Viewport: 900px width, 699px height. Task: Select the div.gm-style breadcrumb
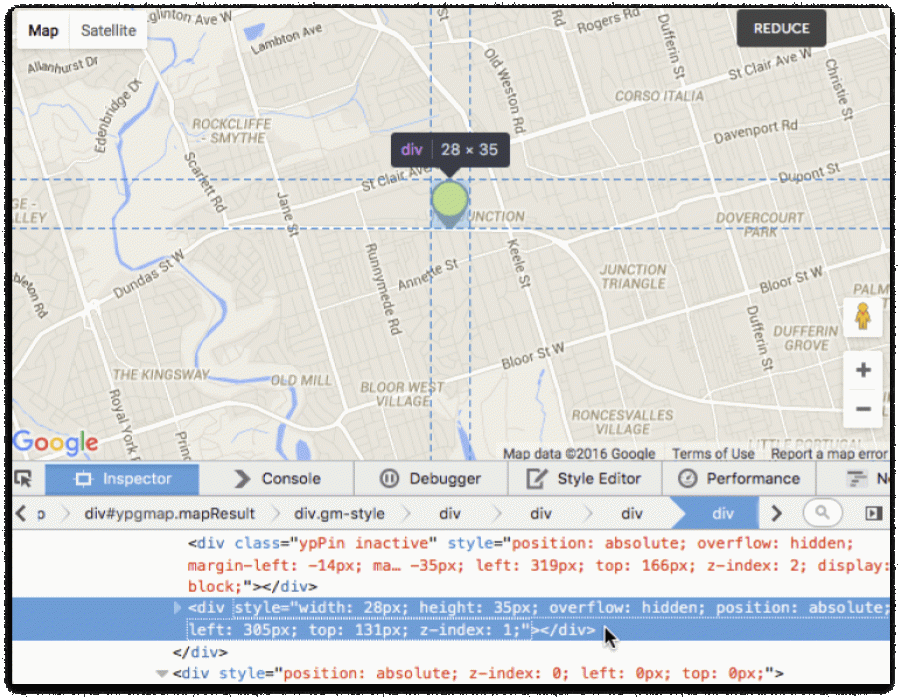[x=339, y=513]
